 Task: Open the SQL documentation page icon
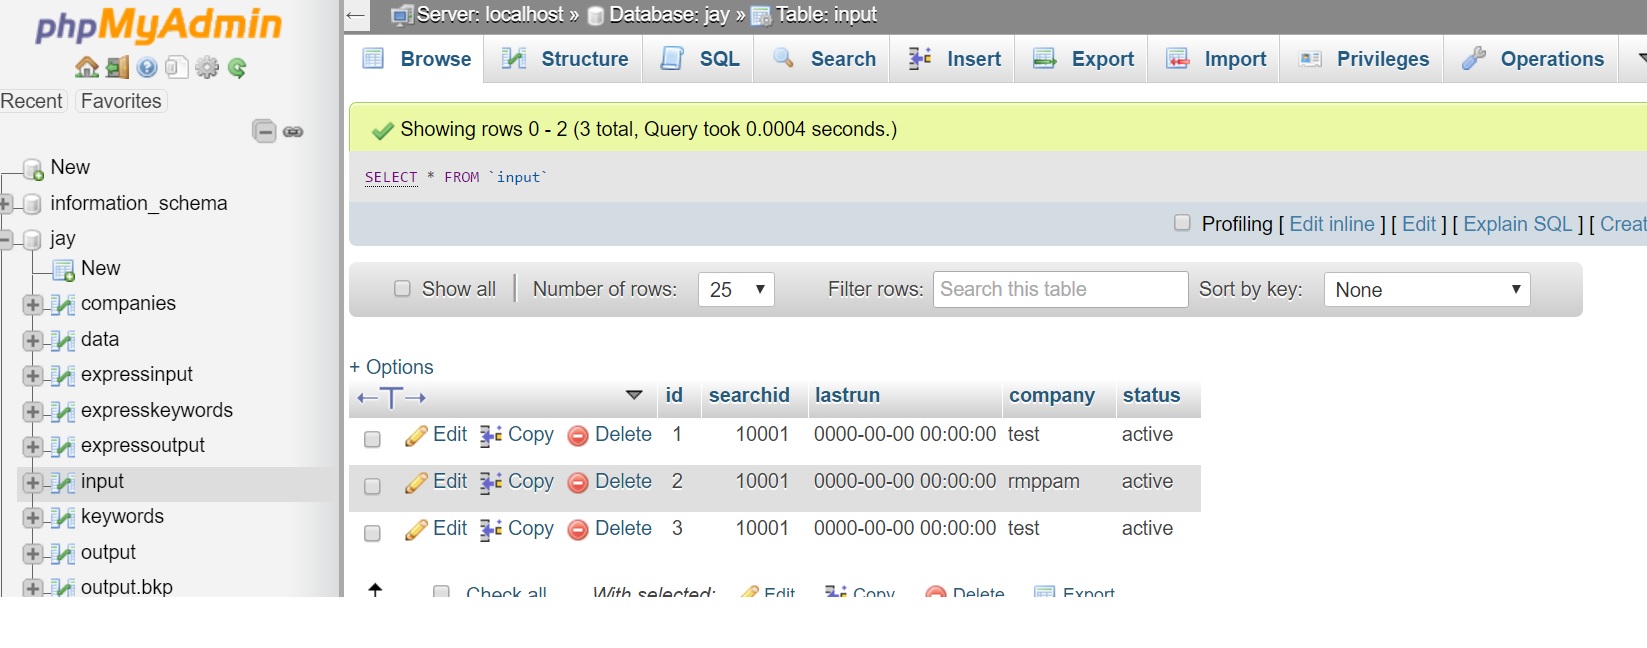tap(176, 67)
